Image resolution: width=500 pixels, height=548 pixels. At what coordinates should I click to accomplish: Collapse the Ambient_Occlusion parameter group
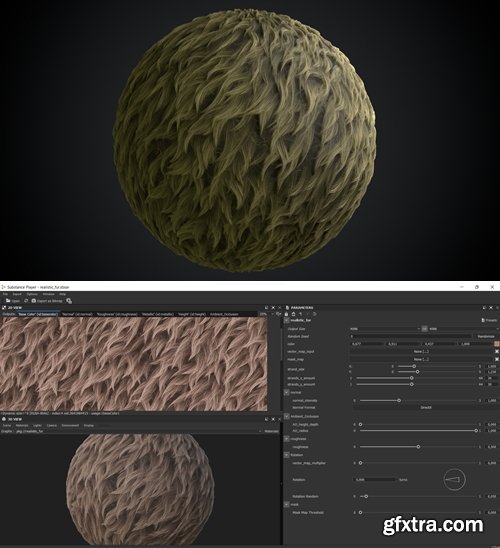pos(287,416)
